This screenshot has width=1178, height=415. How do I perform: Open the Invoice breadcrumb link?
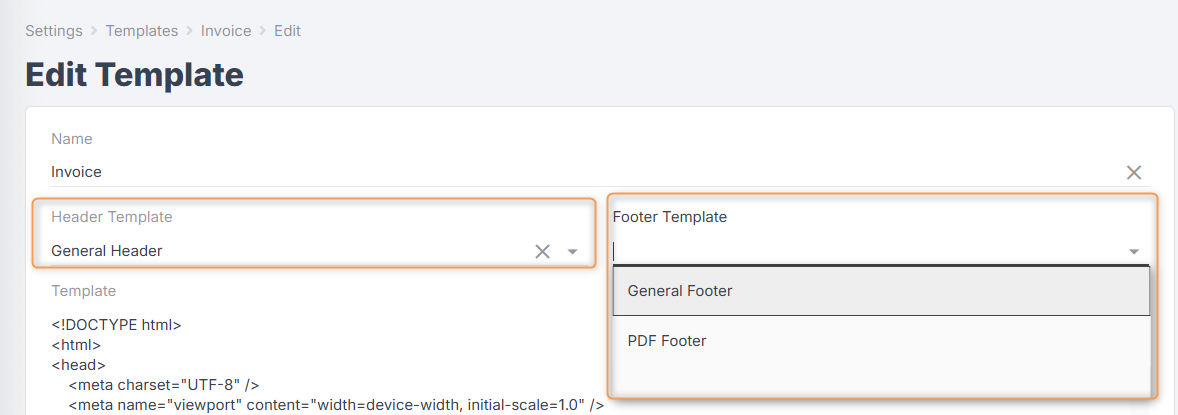coord(226,31)
